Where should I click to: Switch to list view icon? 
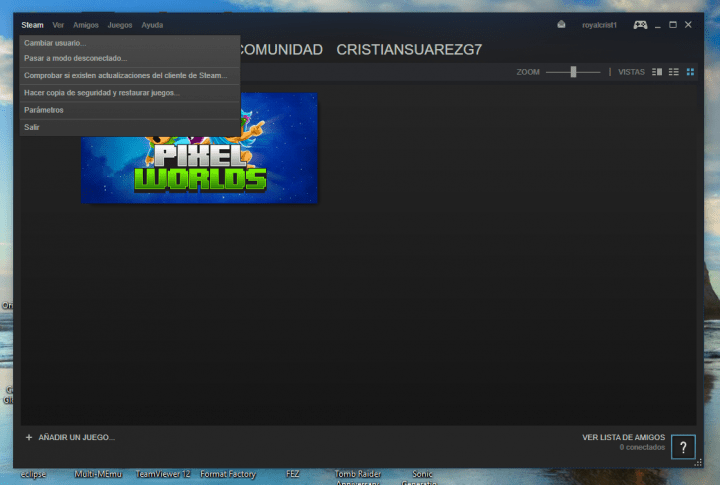click(673, 72)
